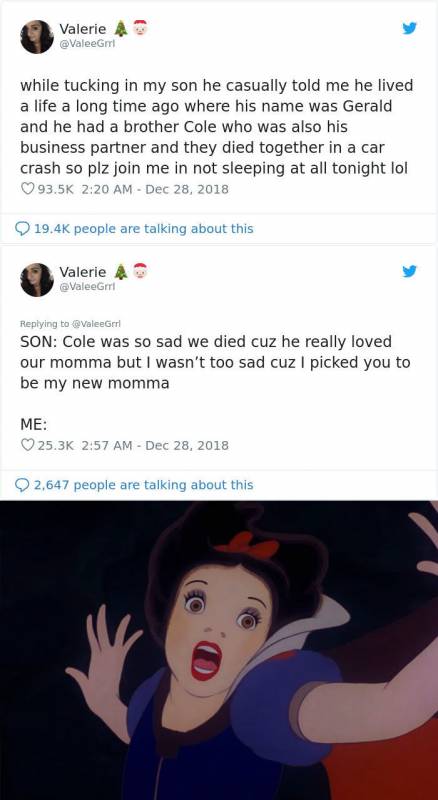This screenshot has height=800, width=438.
Task: Open the '19.4K people are talking about this' link
Action: (143, 229)
